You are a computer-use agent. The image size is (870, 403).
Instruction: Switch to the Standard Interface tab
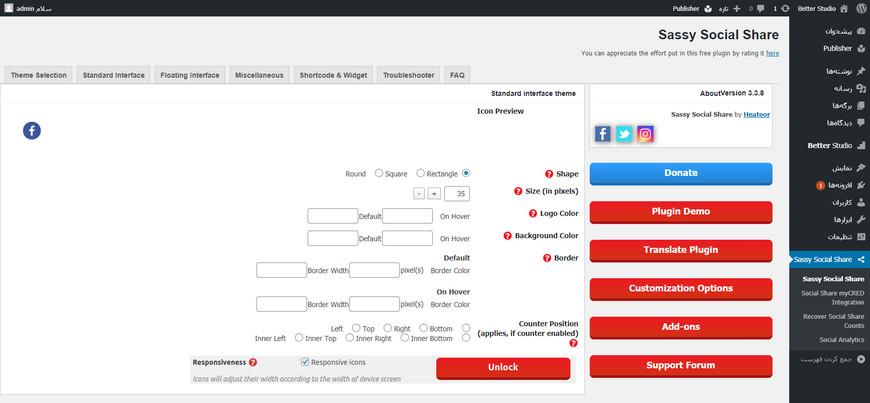coord(114,75)
